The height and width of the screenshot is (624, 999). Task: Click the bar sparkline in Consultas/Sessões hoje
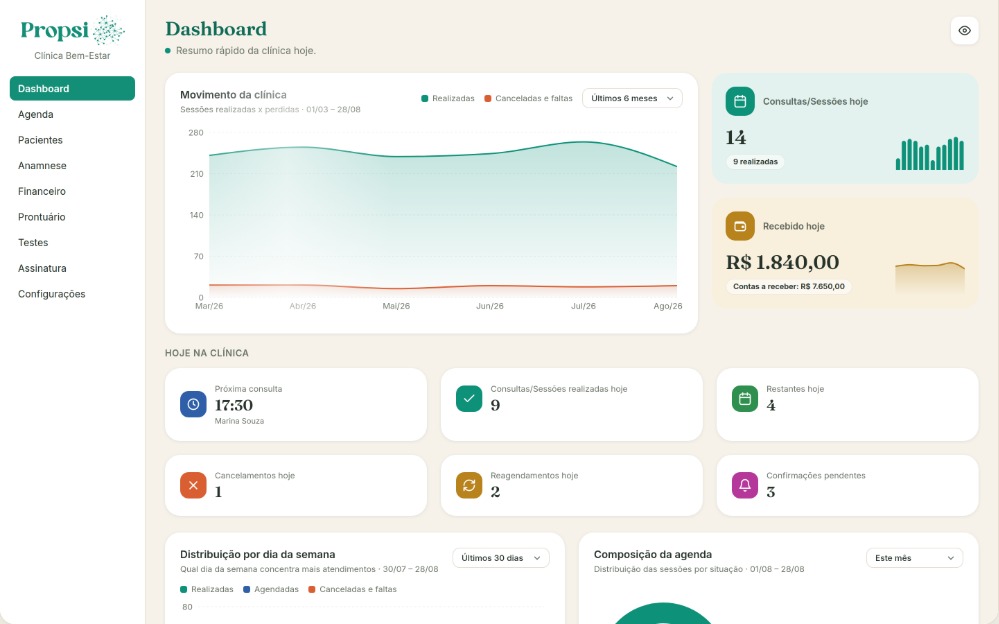pyautogui.click(x=930, y=154)
